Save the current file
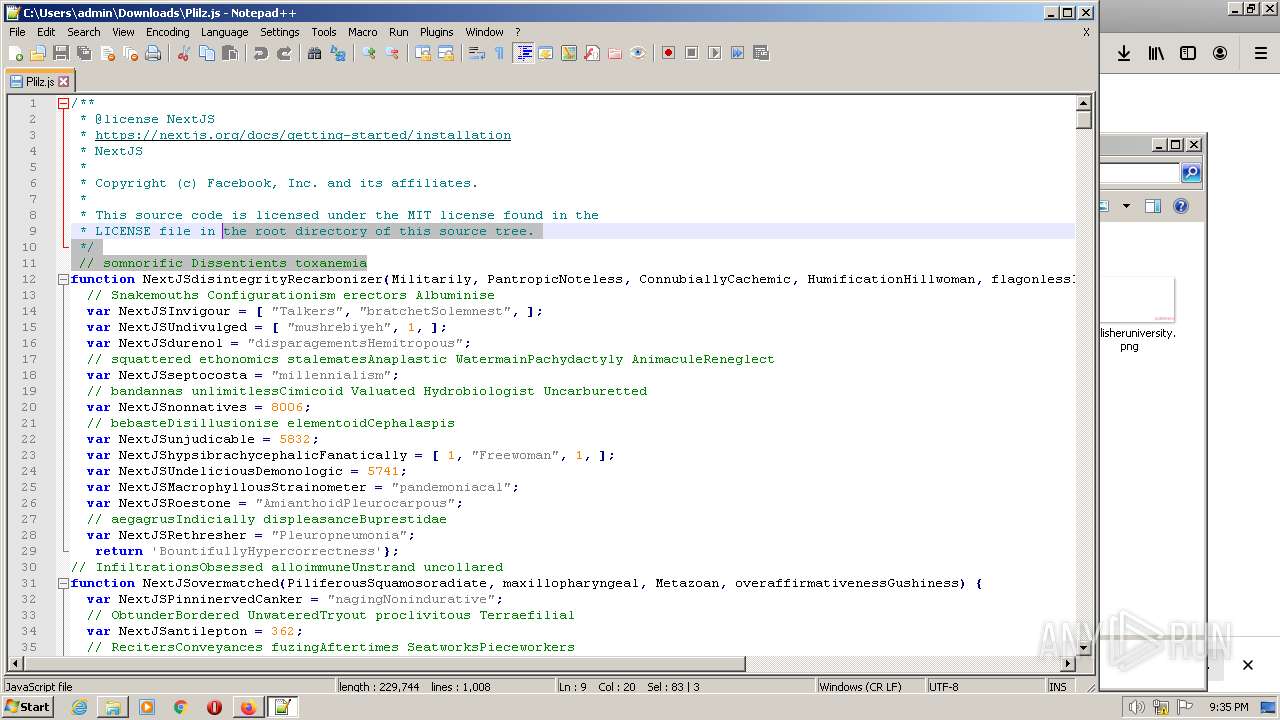Screen dimensions: 1280x720 tap(61, 53)
